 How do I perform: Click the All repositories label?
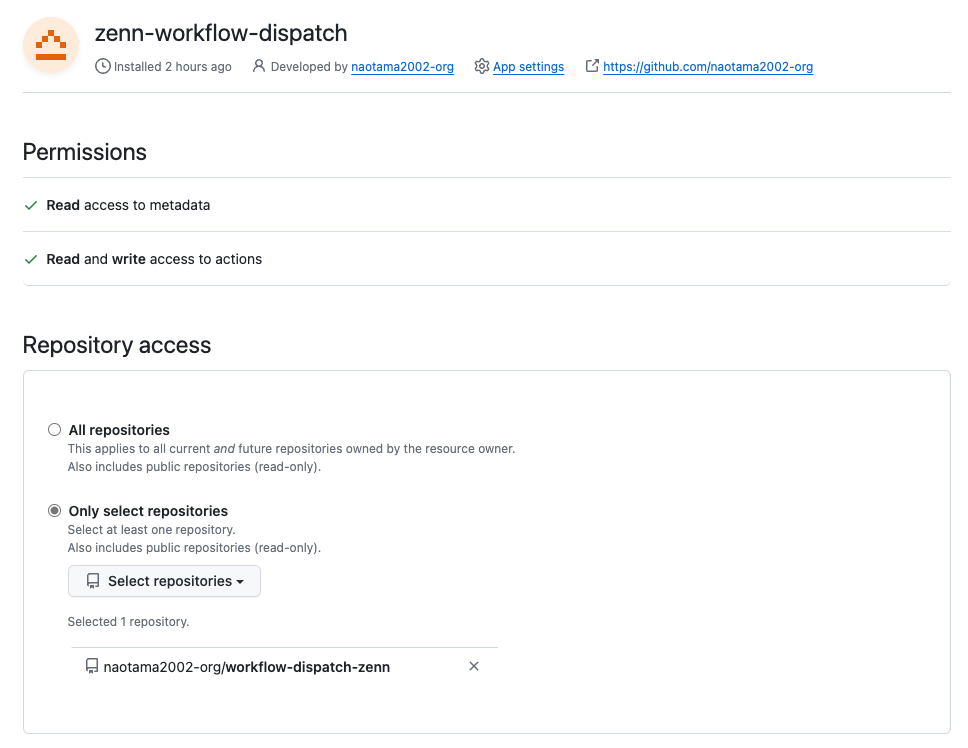click(x=119, y=430)
